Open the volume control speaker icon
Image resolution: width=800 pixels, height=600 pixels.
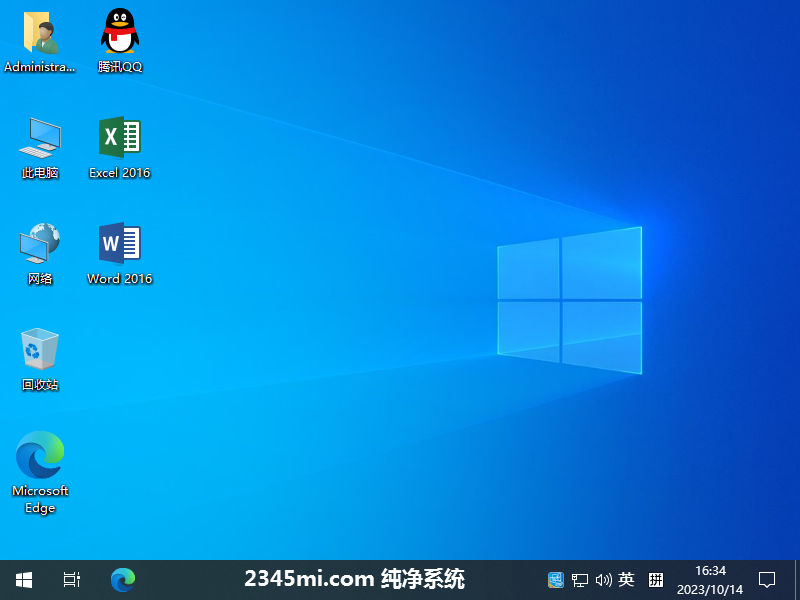coord(604,580)
